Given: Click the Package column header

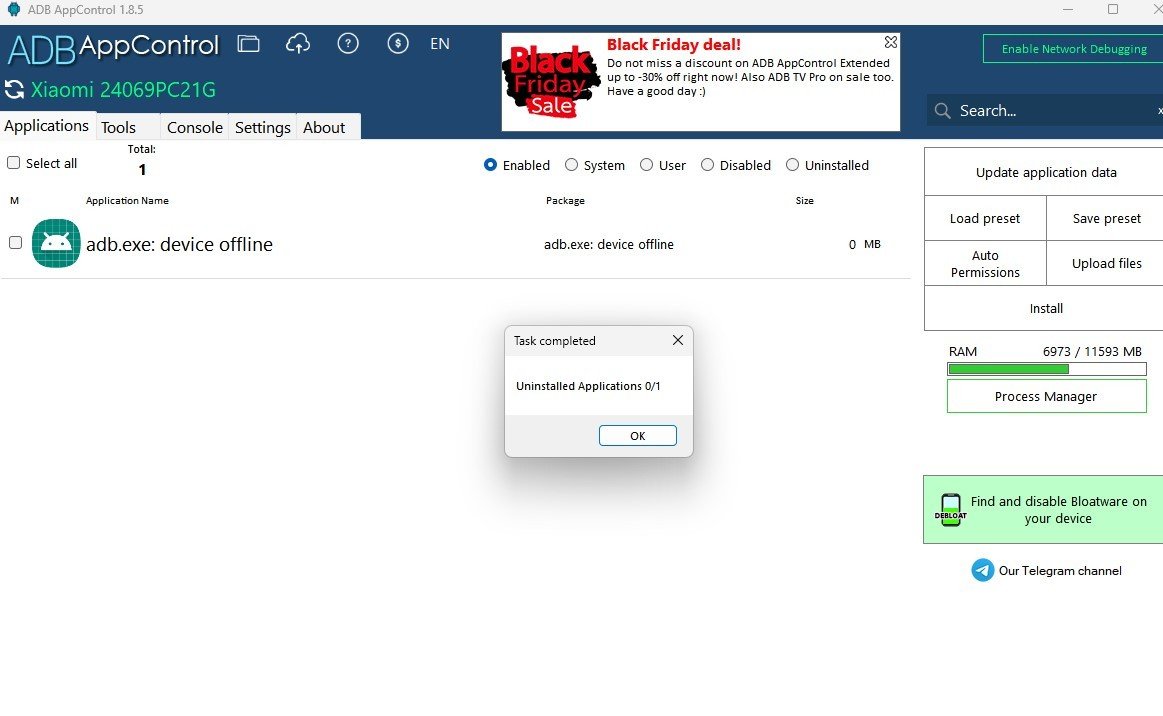Looking at the screenshot, I should tap(565, 200).
